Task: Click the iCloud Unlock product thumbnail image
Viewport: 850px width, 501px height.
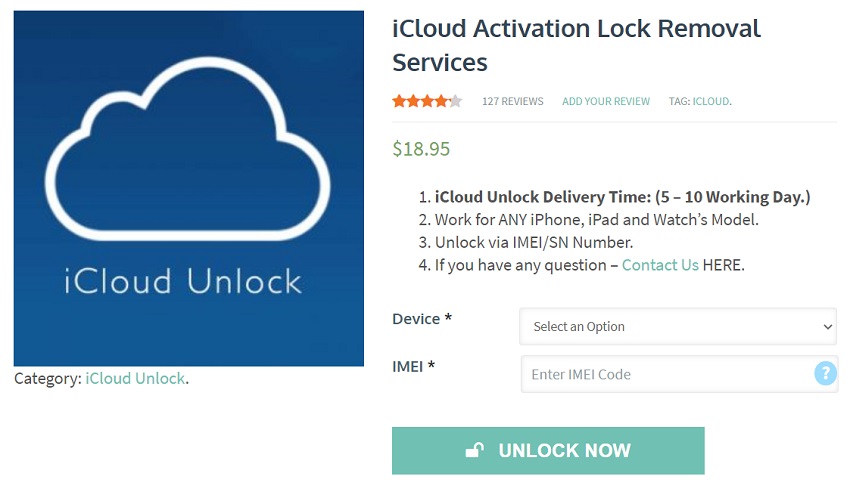Action: pos(189,188)
